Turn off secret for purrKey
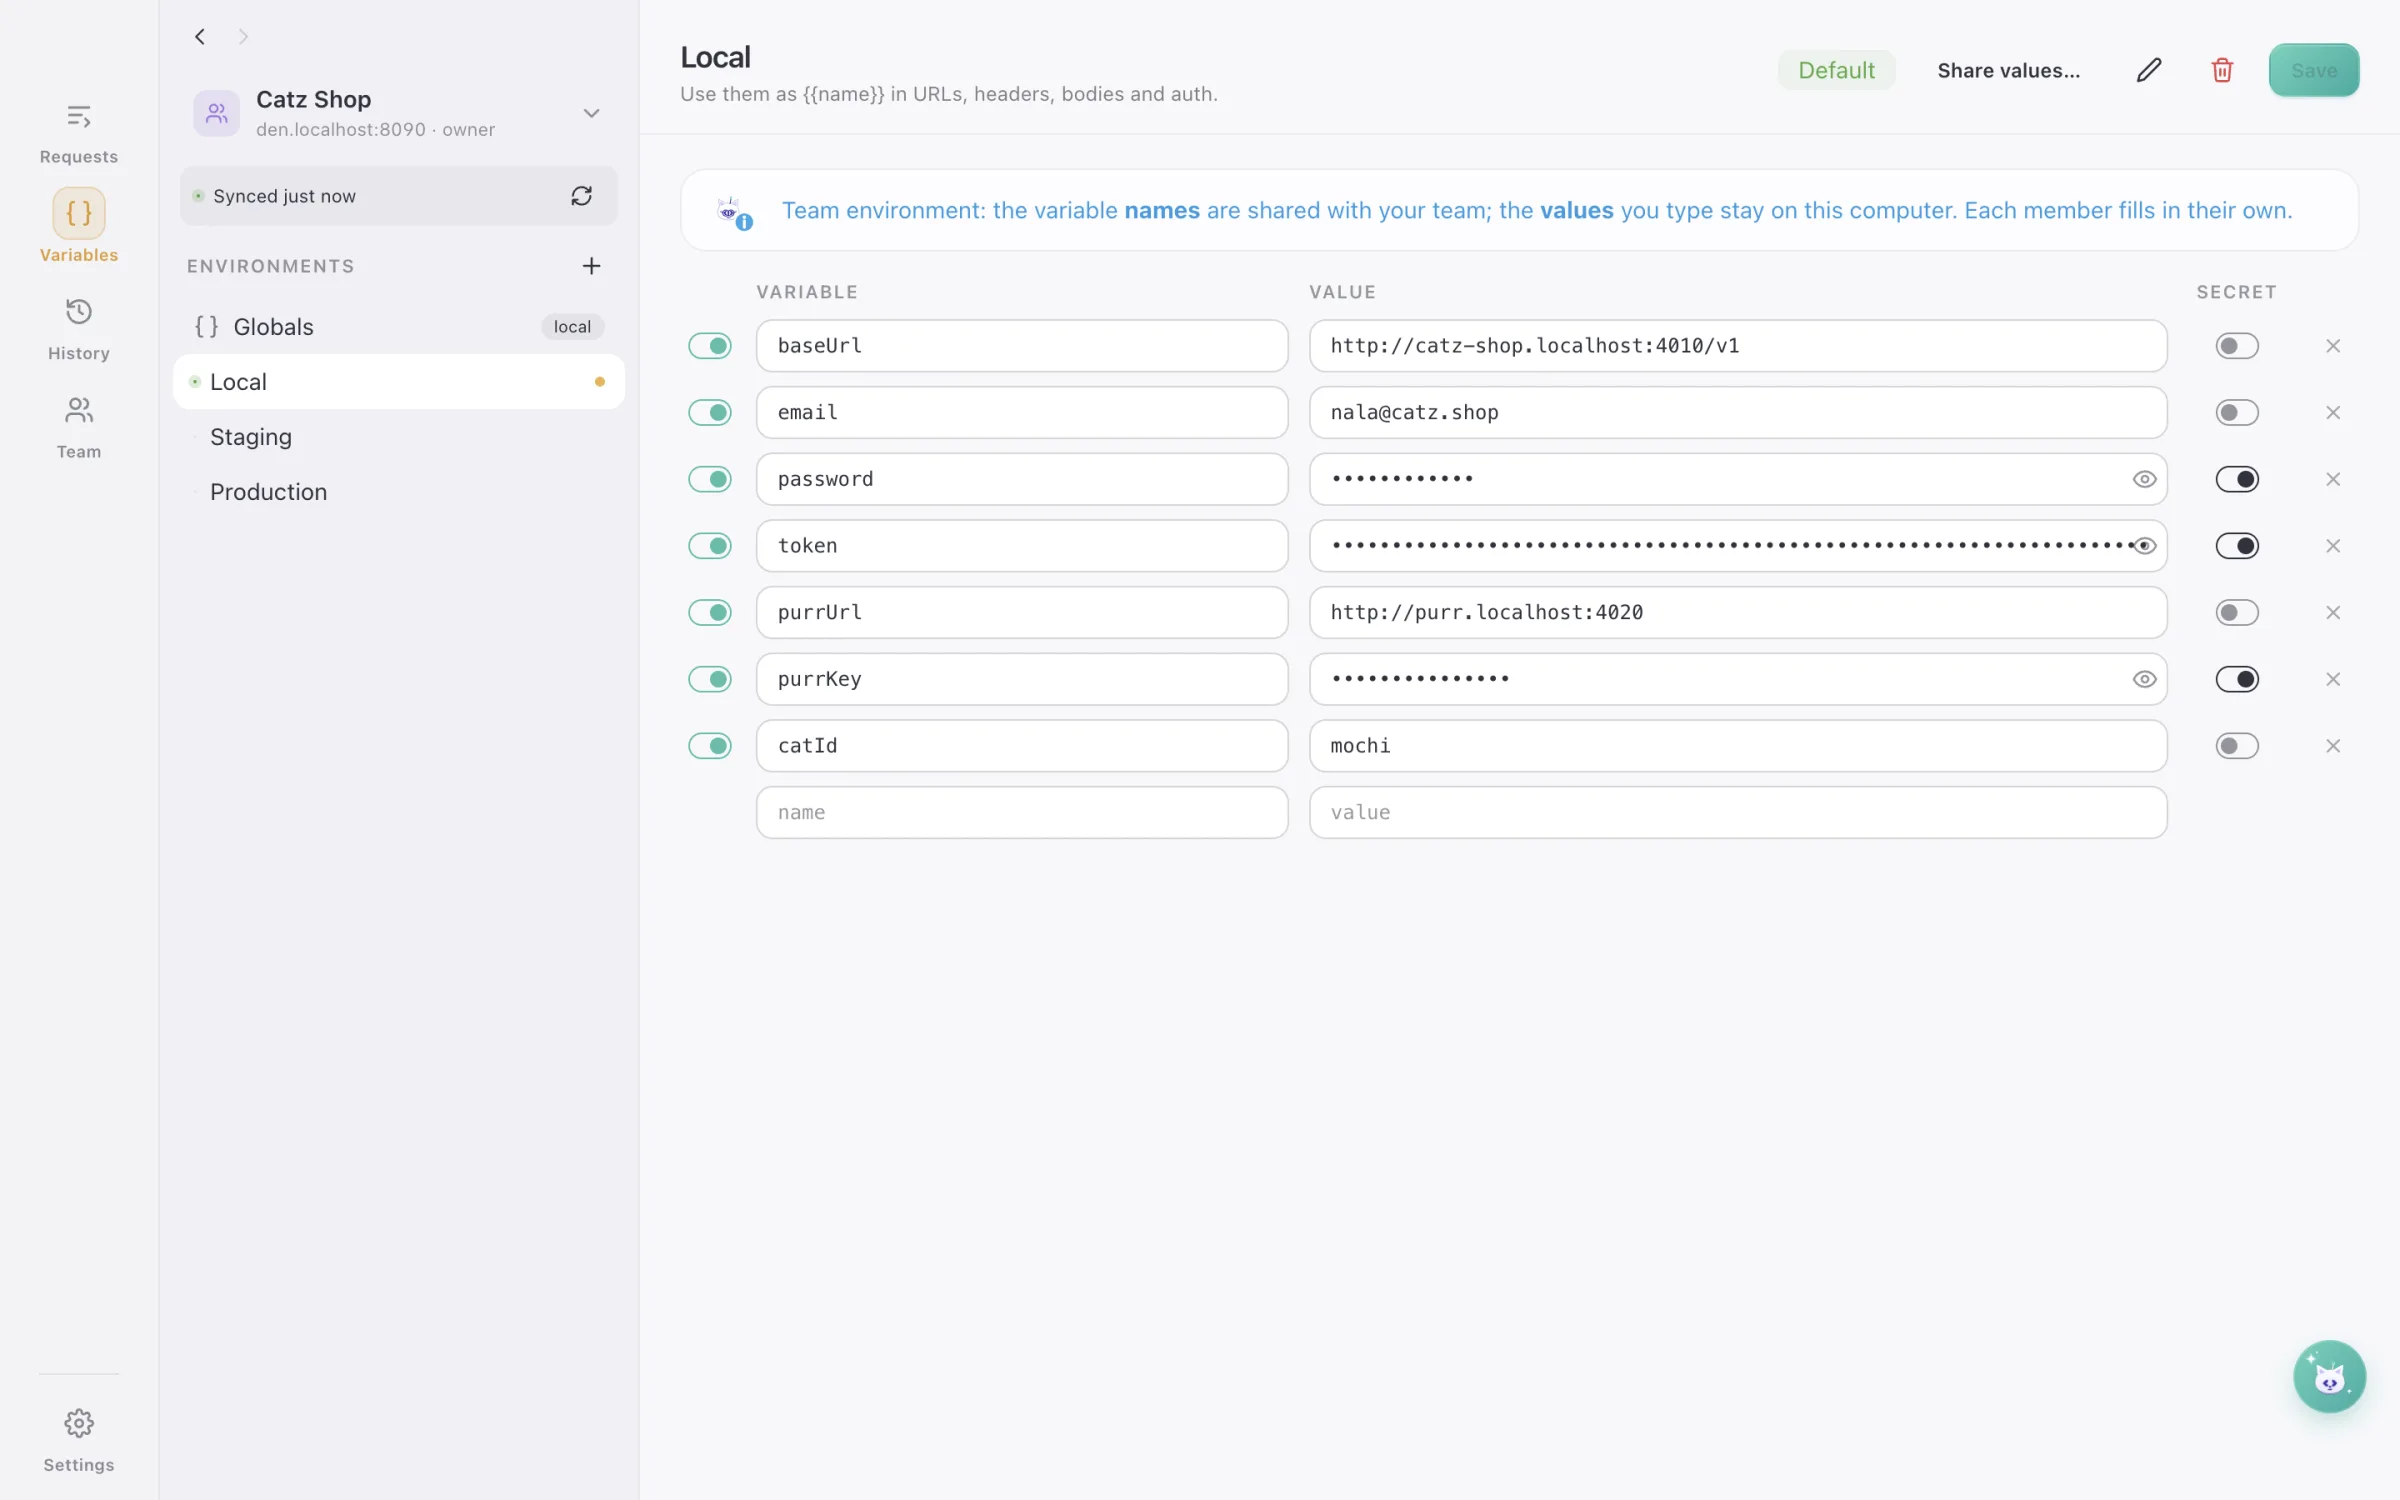 tap(2237, 679)
